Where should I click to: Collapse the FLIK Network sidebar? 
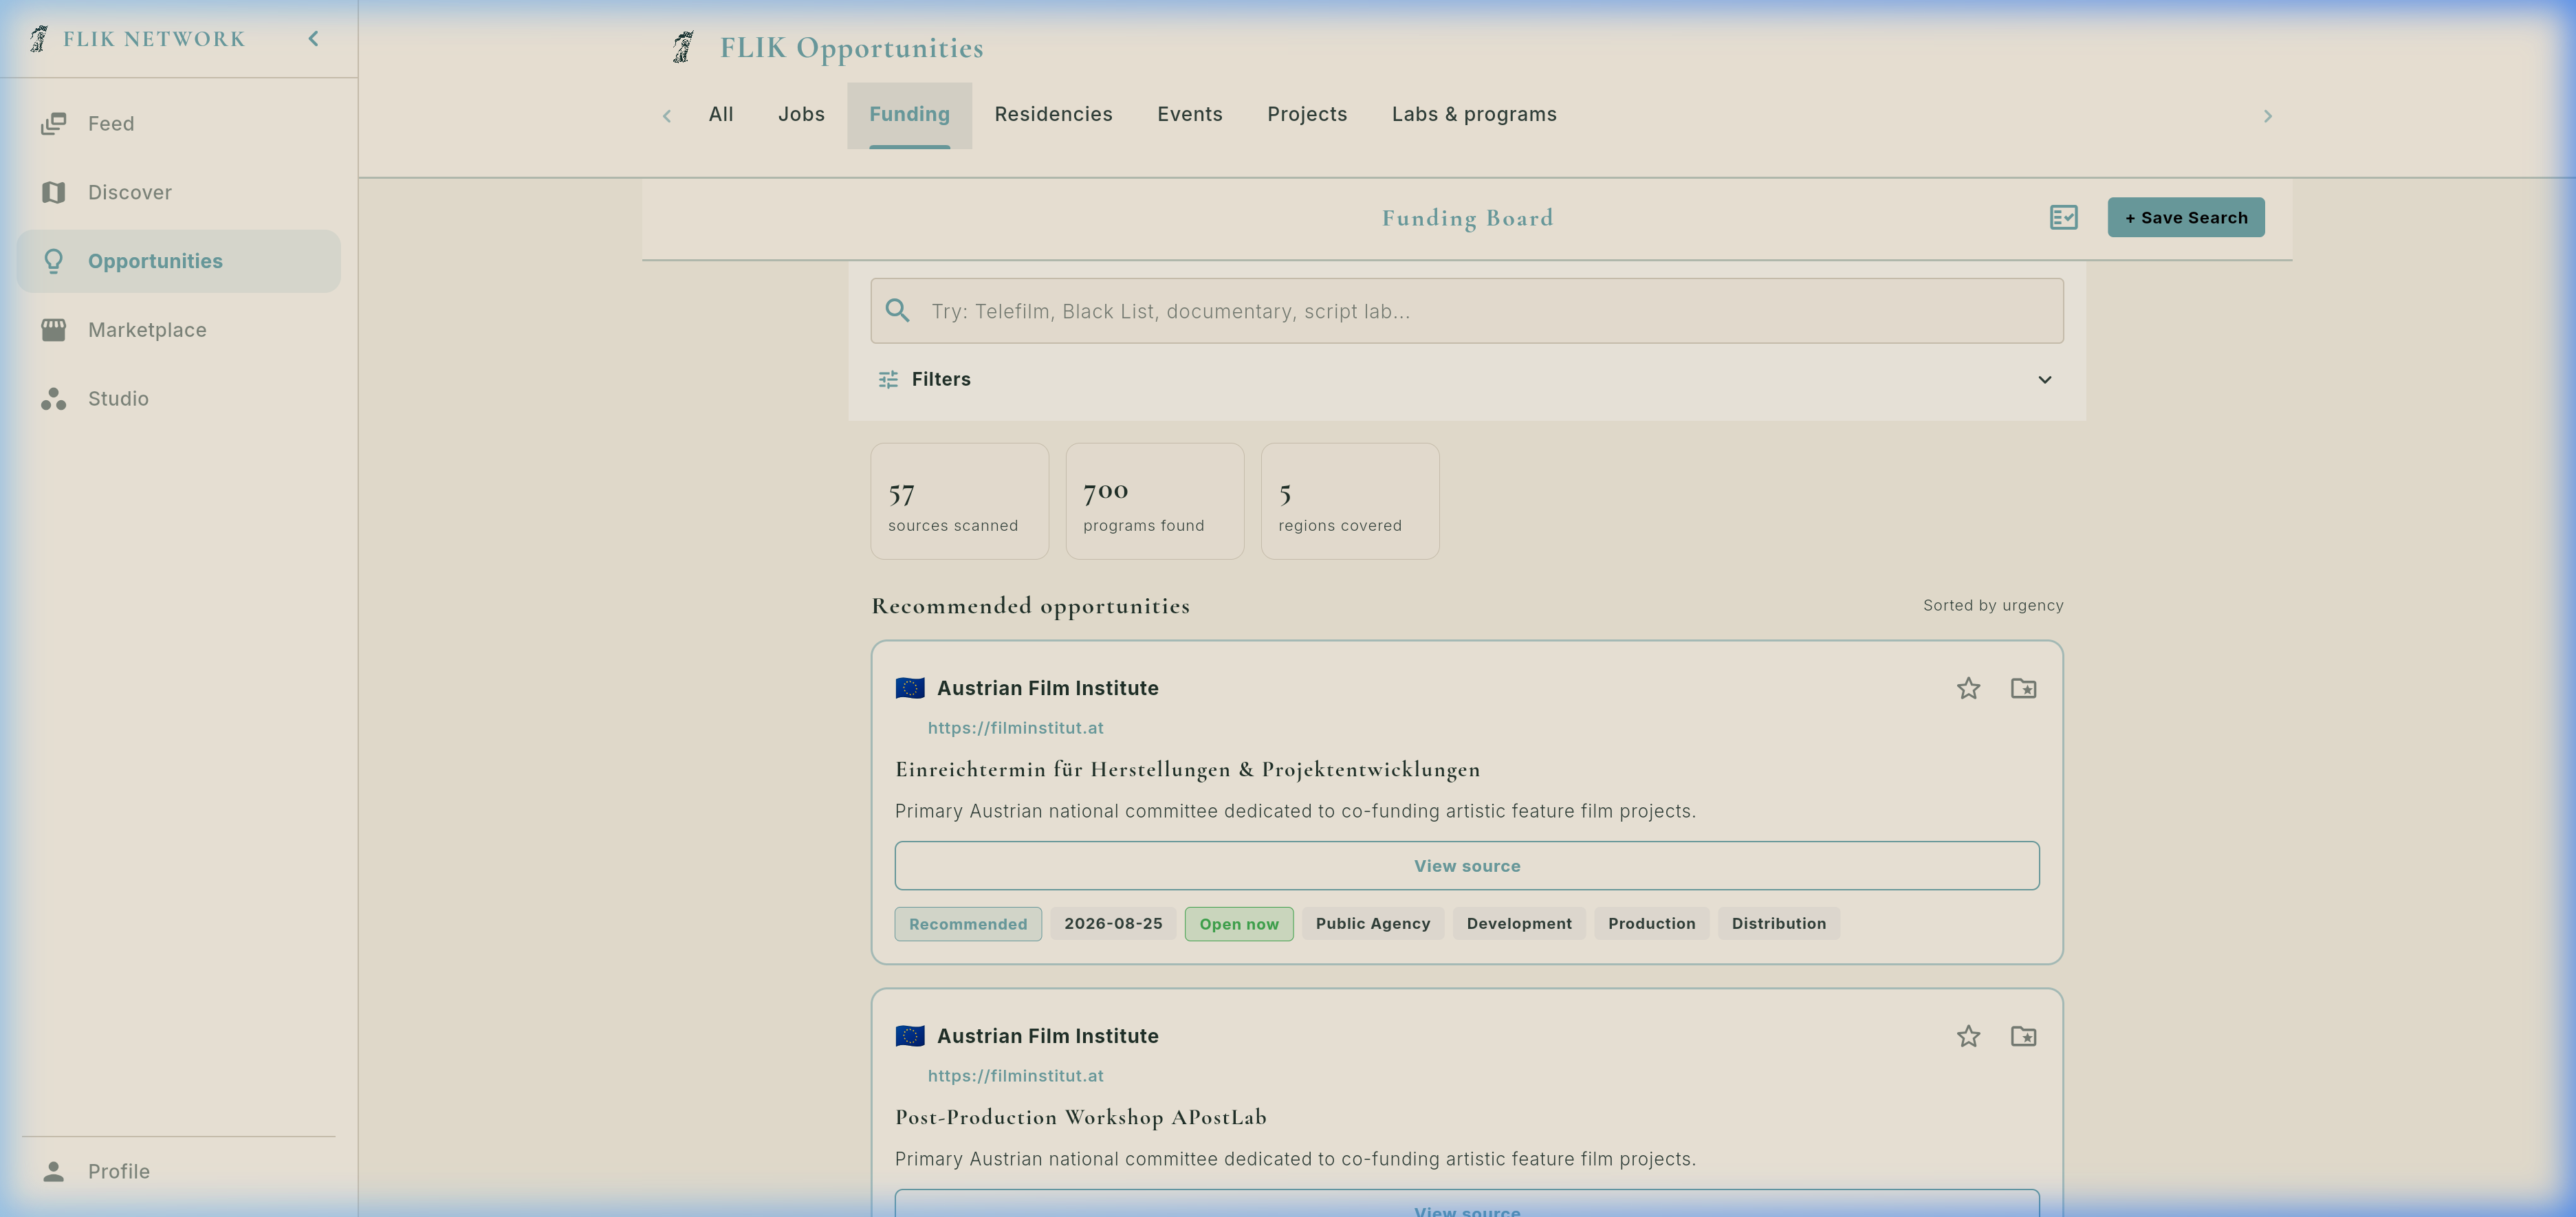click(x=313, y=39)
